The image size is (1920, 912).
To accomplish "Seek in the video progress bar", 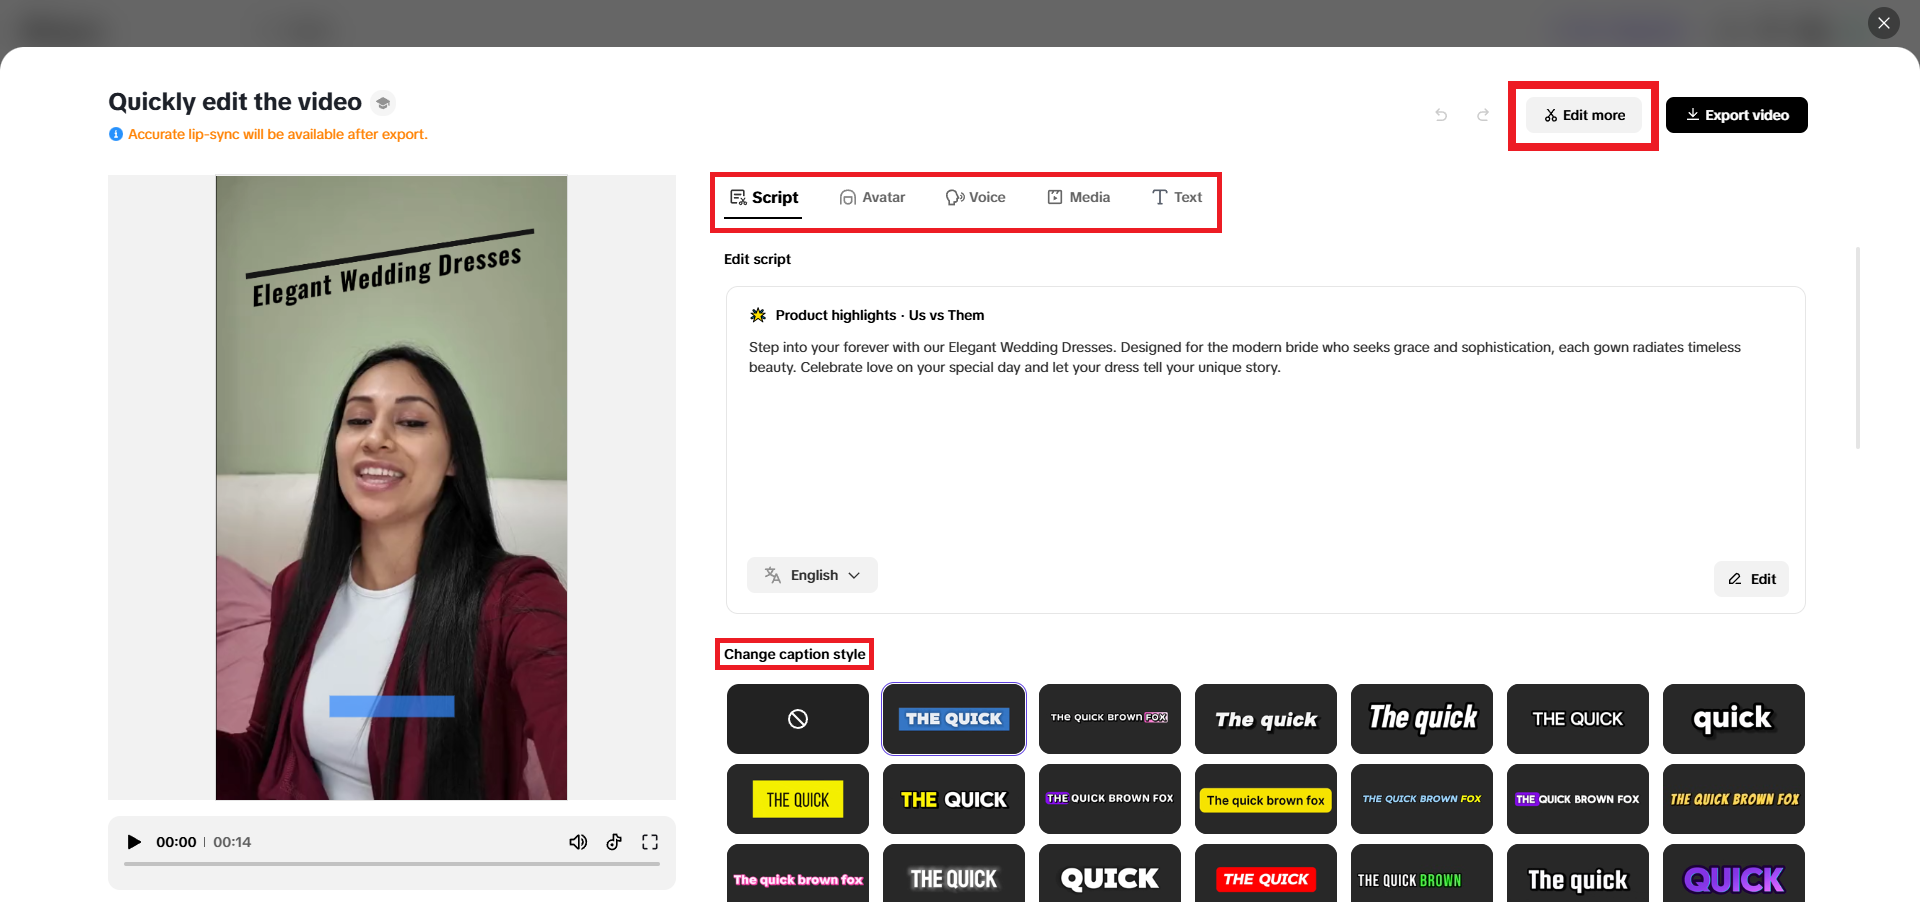I will point(392,864).
